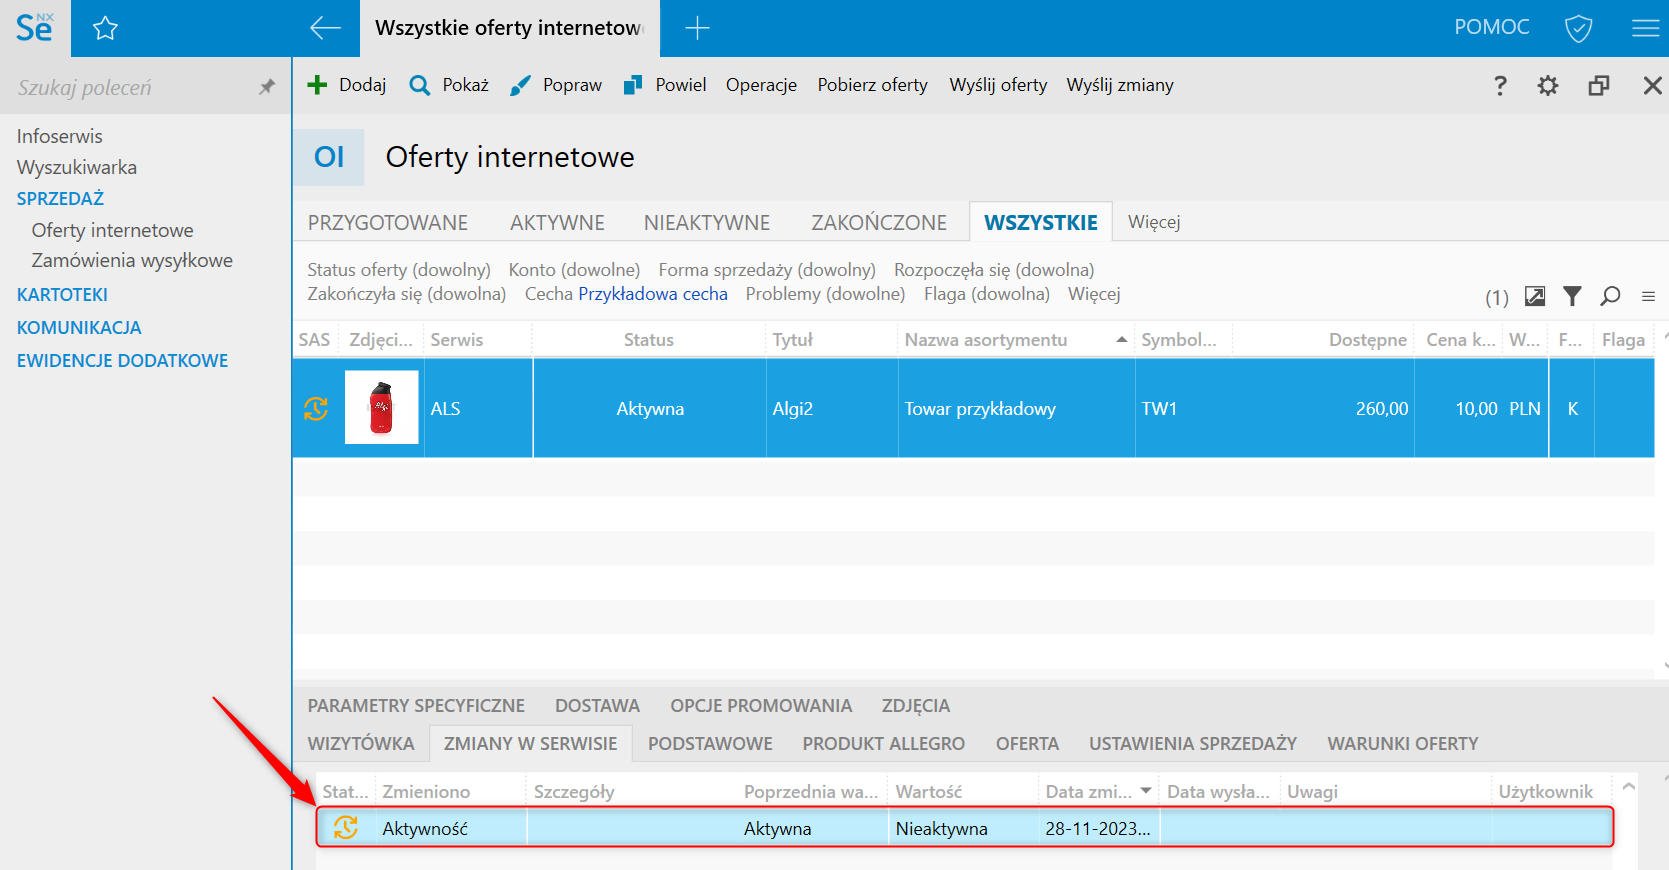Open WIZYTÓWKA tab
Screen dimensions: 1669x870
[x=361, y=743]
